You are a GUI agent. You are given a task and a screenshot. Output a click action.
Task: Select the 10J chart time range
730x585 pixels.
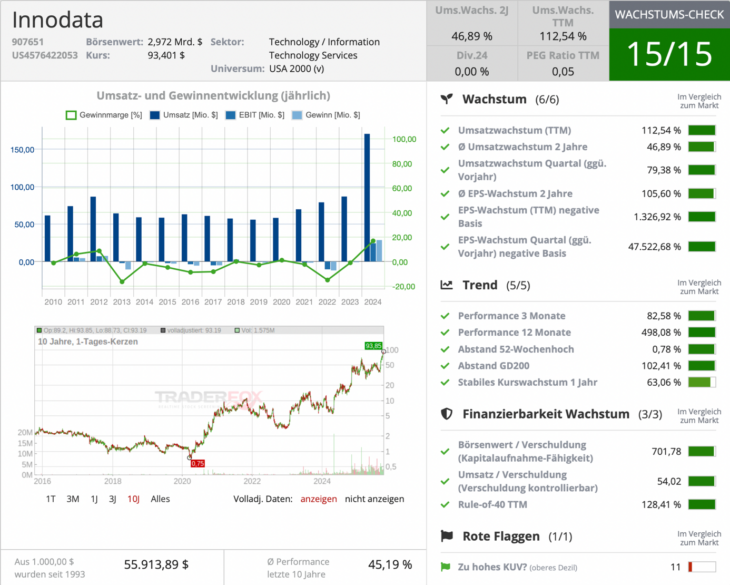click(133, 498)
